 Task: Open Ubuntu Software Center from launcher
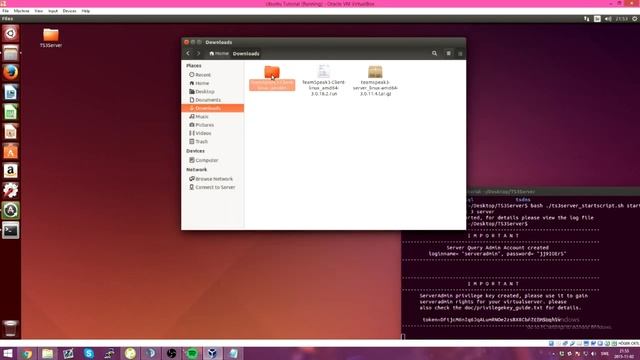click(11, 151)
